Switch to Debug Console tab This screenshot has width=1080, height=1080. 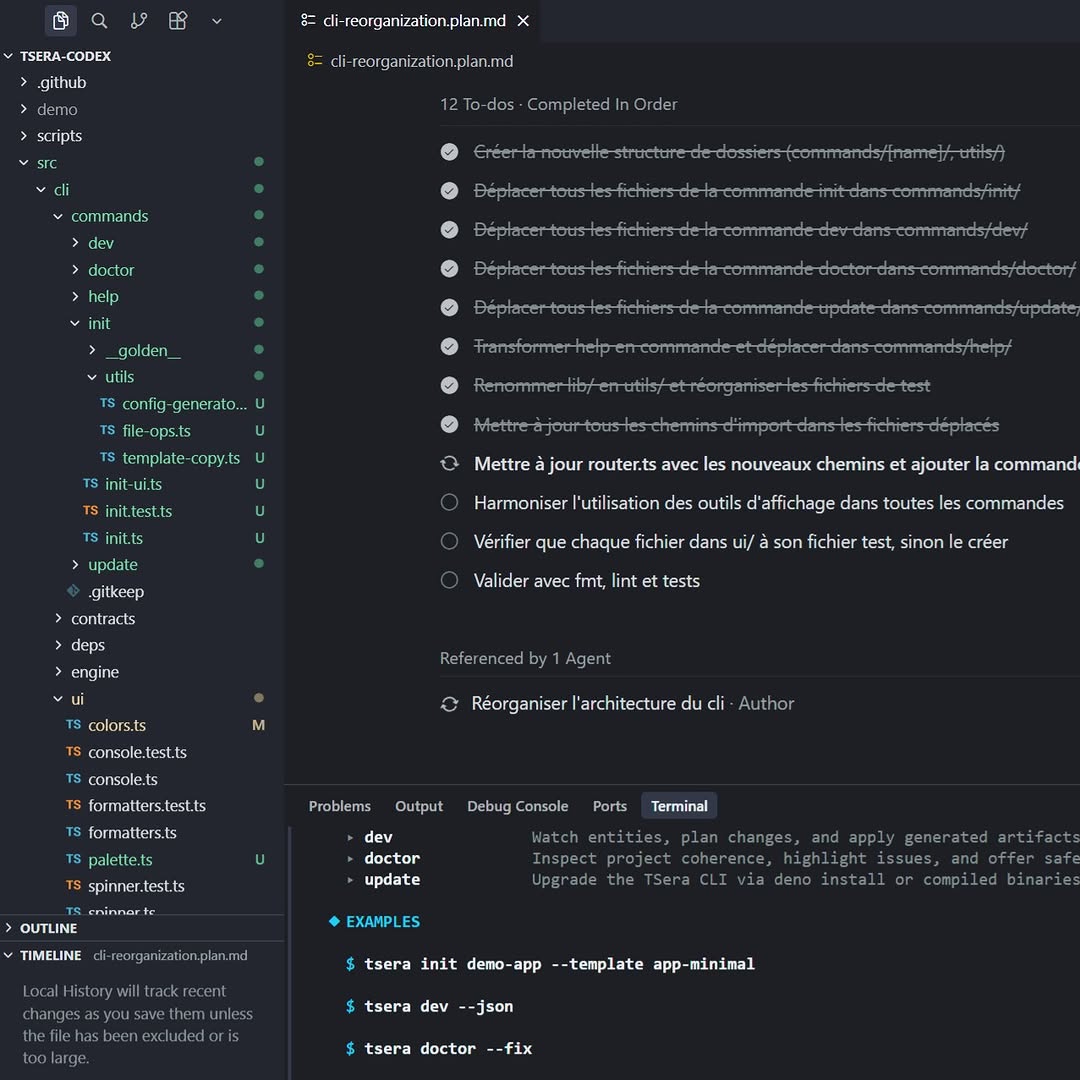coord(517,806)
